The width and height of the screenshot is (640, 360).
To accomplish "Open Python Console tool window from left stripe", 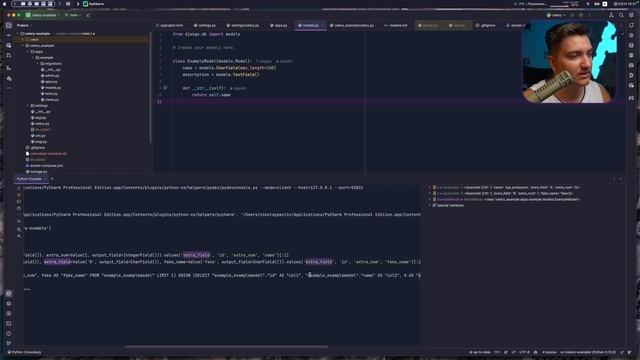I will pos(9,293).
